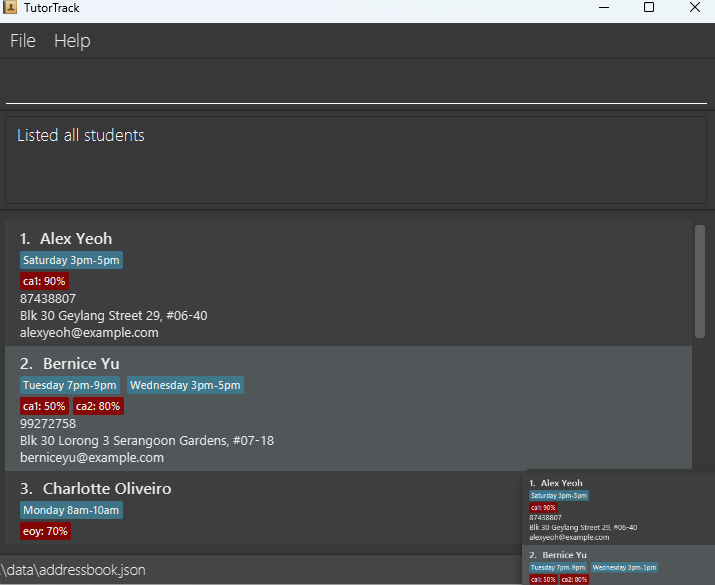Viewport: 715px width, 585px height.
Task: Click Alex Yeoh's ca1: 90% grade tag
Action: coord(44,281)
